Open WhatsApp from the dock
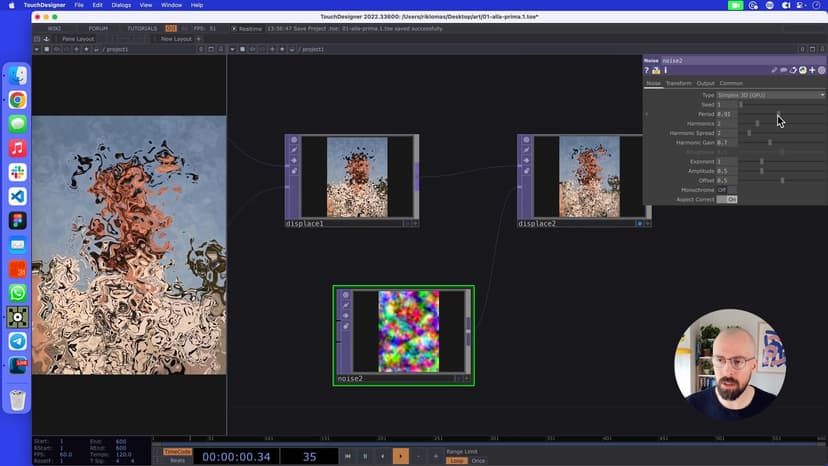The image size is (828, 466). [17, 293]
